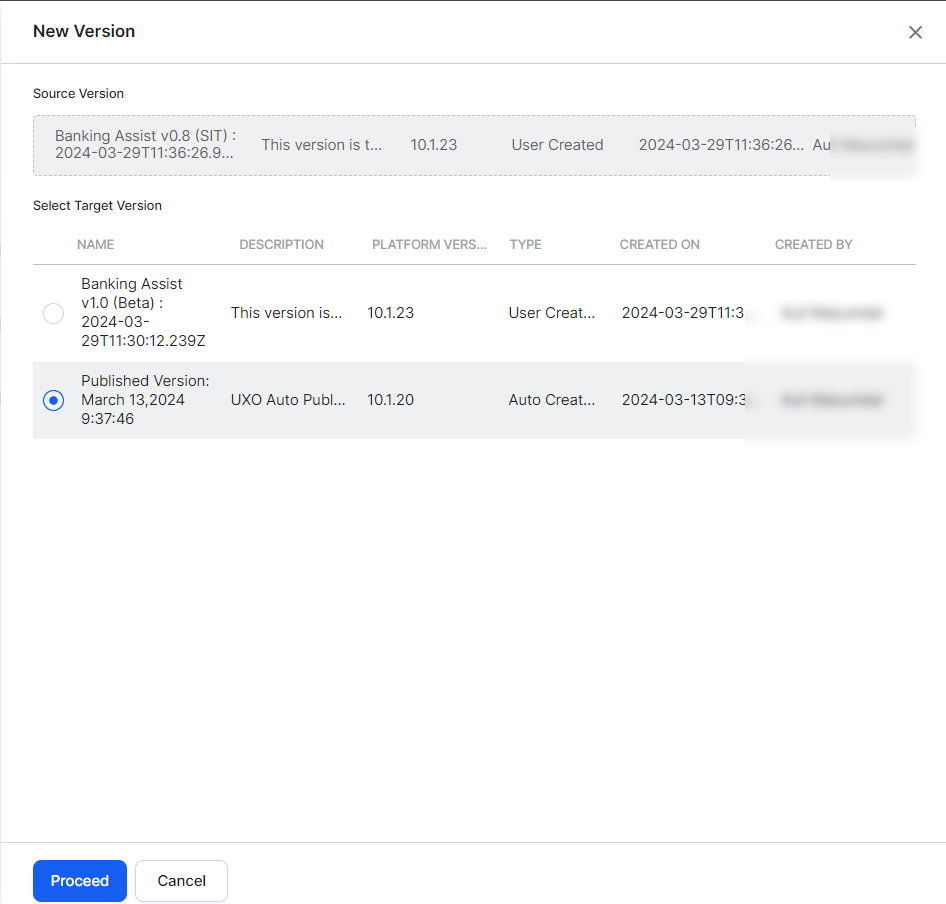Click the 2024-03-29T11:3... created on cell in table
Image resolution: width=946 pixels, height=904 pixels.
pos(682,313)
